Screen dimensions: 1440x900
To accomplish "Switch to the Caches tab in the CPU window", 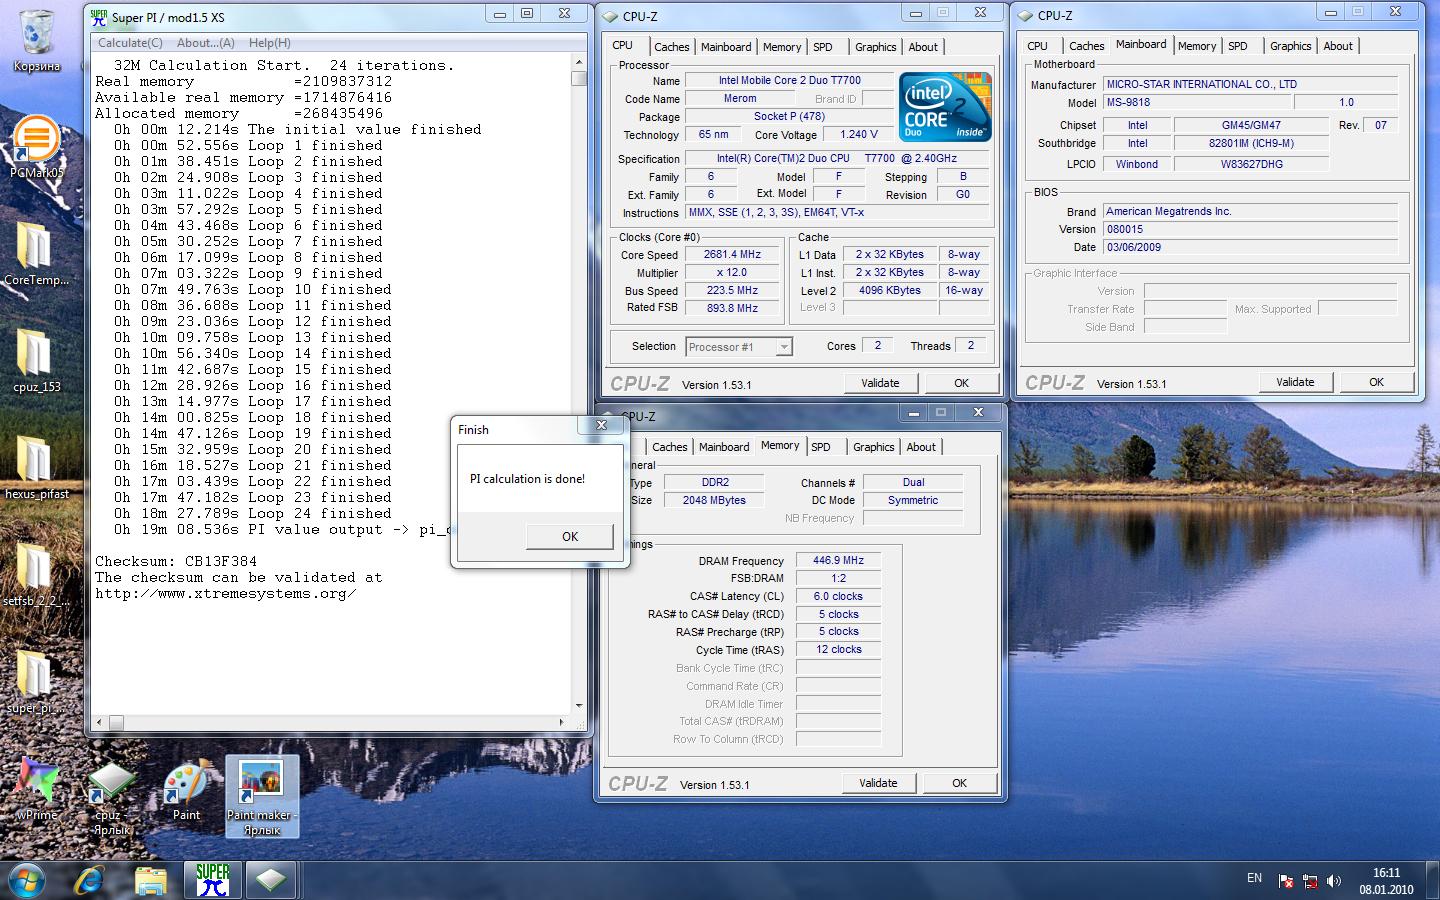I will 671,47.
